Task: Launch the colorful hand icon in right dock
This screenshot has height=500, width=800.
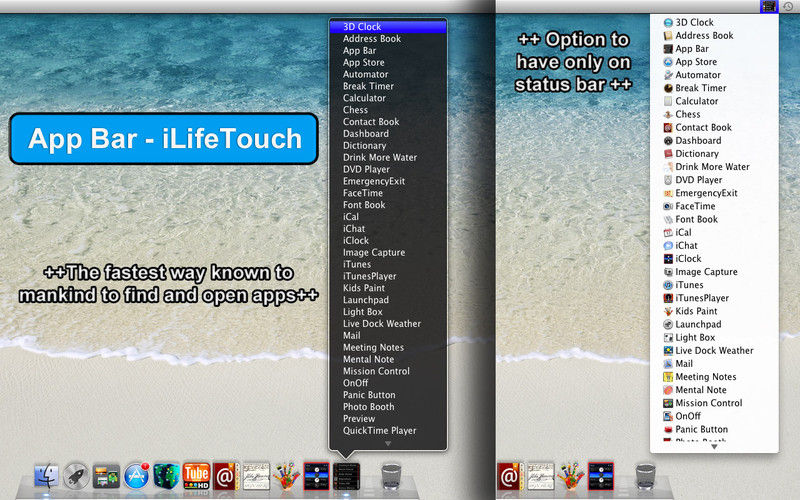Action: [x=570, y=476]
